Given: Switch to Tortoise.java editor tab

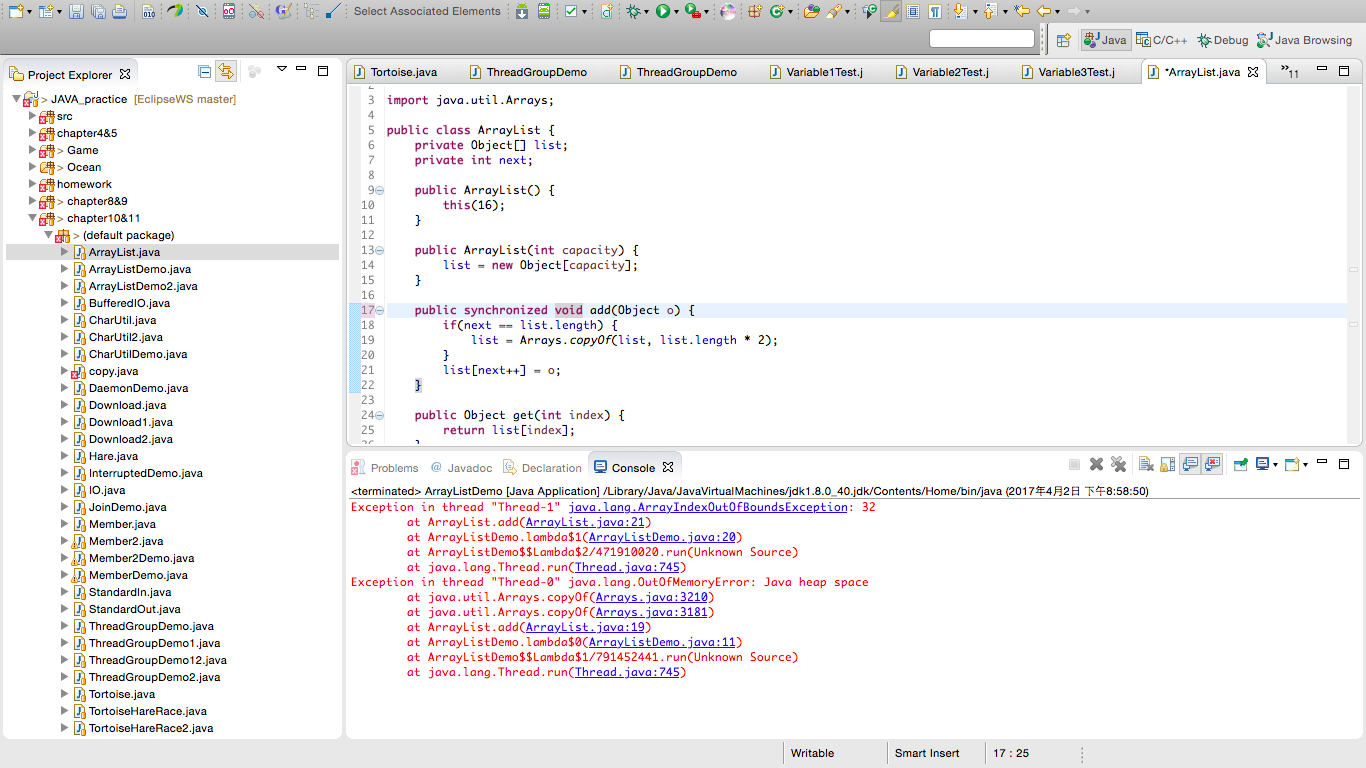Looking at the screenshot, I should pos(403,72).
